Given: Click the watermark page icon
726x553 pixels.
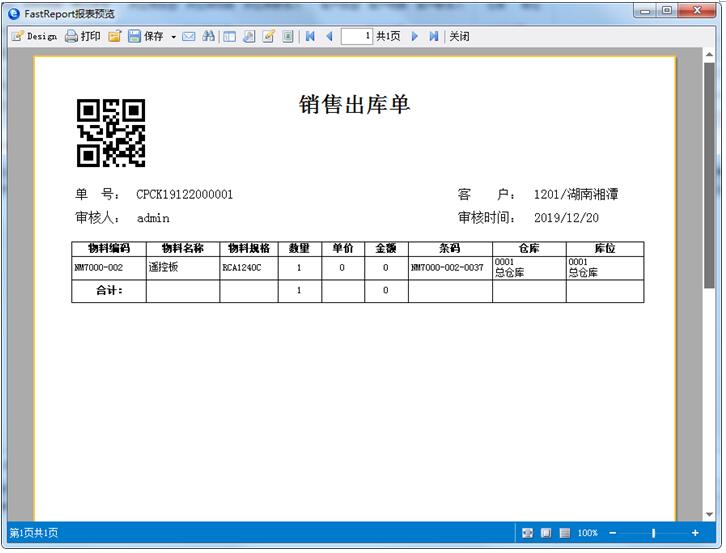Looking at the screenshot, I should 288,36.
